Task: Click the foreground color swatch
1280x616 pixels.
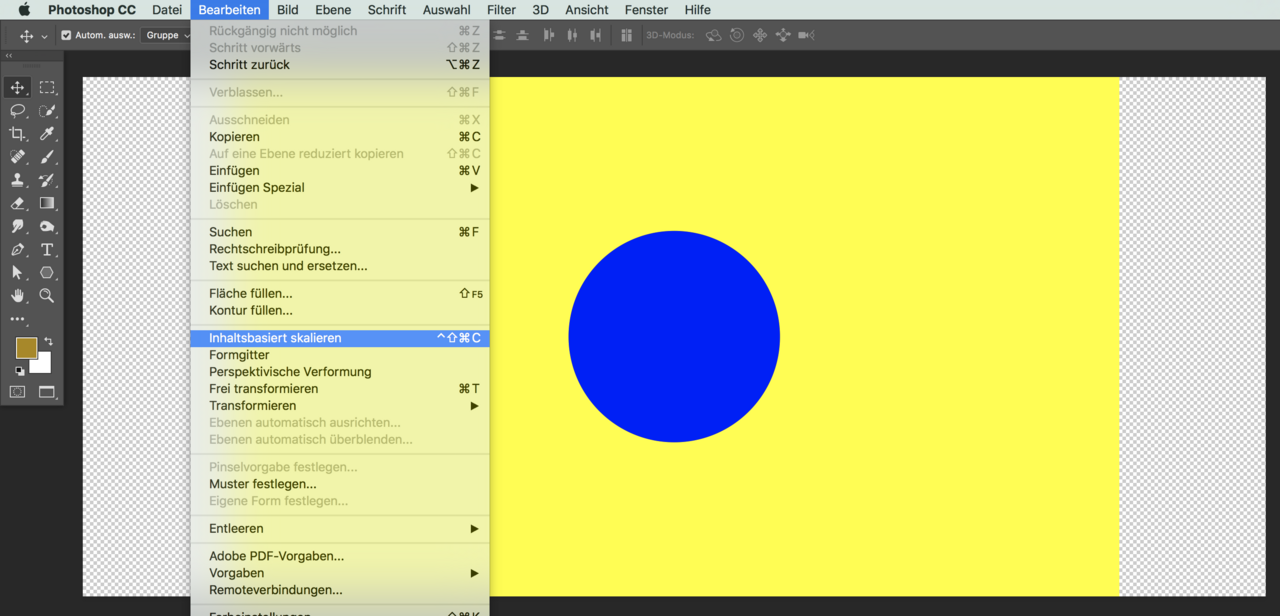Action: click(26, 347)
